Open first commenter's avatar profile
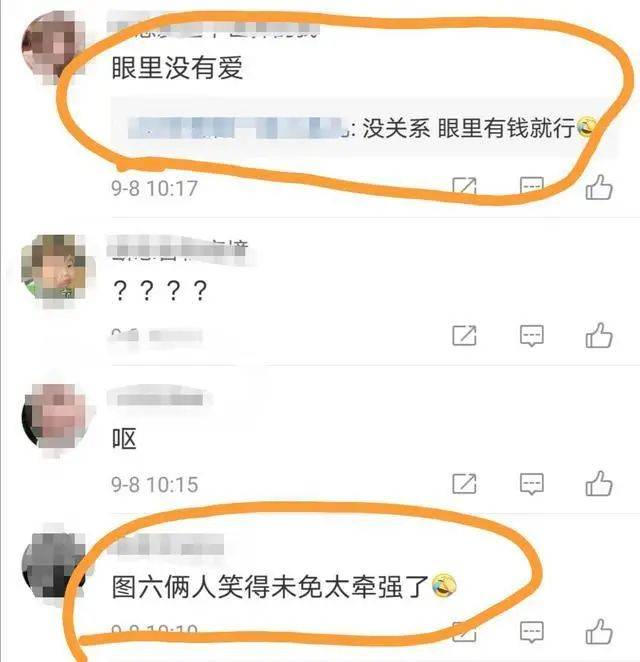Screen dimensions: 640x662 pos(54,46)
